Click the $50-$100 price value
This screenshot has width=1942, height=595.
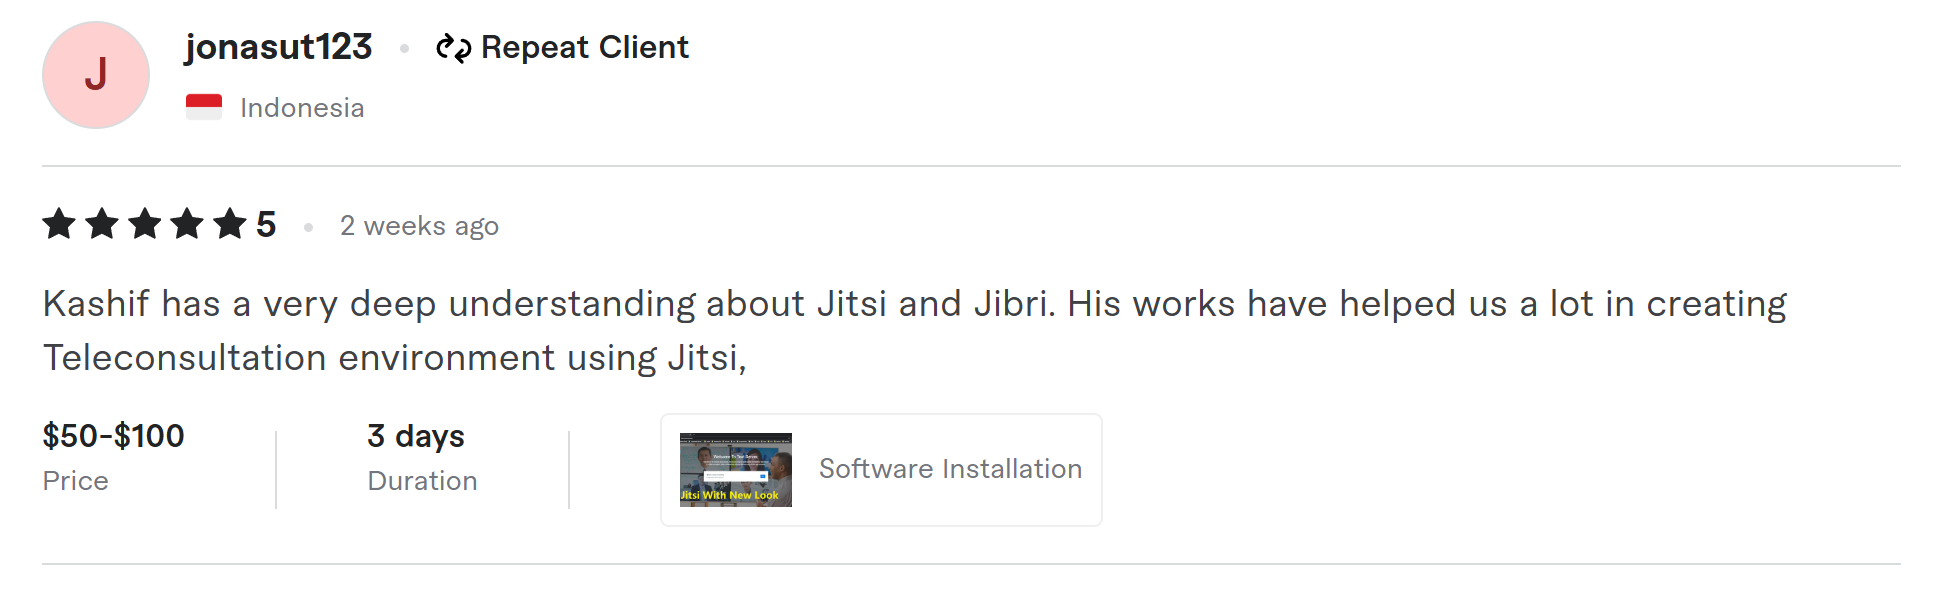tap(114, 436)
